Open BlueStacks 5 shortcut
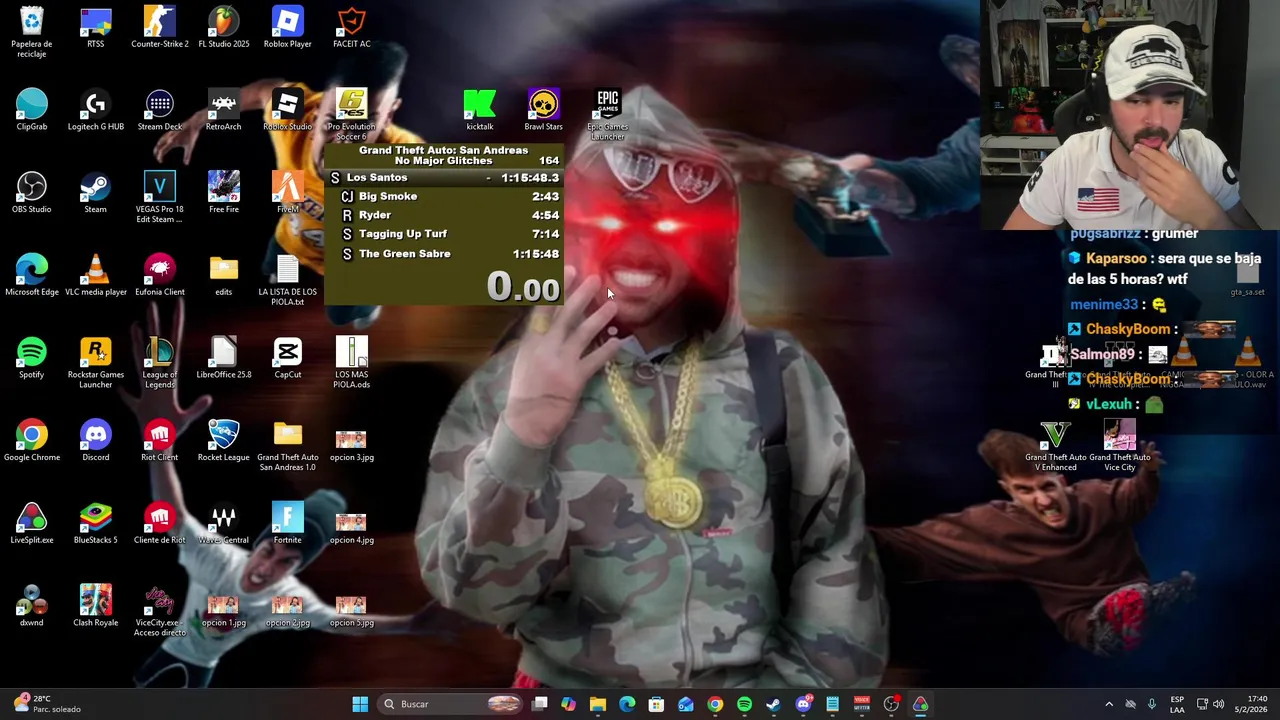The width and height of the screenshot is (1280, 720). coord(96,524)
